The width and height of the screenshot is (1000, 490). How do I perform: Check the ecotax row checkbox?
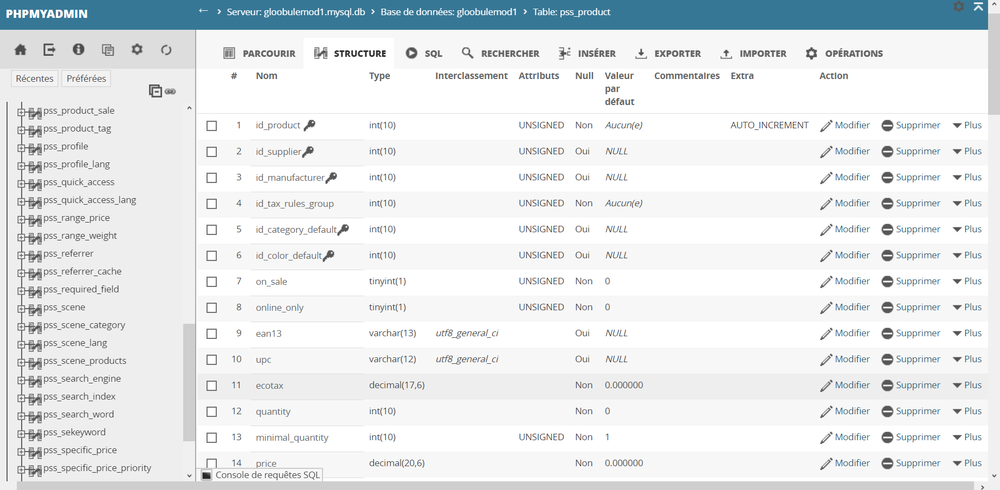coord(212,386)
